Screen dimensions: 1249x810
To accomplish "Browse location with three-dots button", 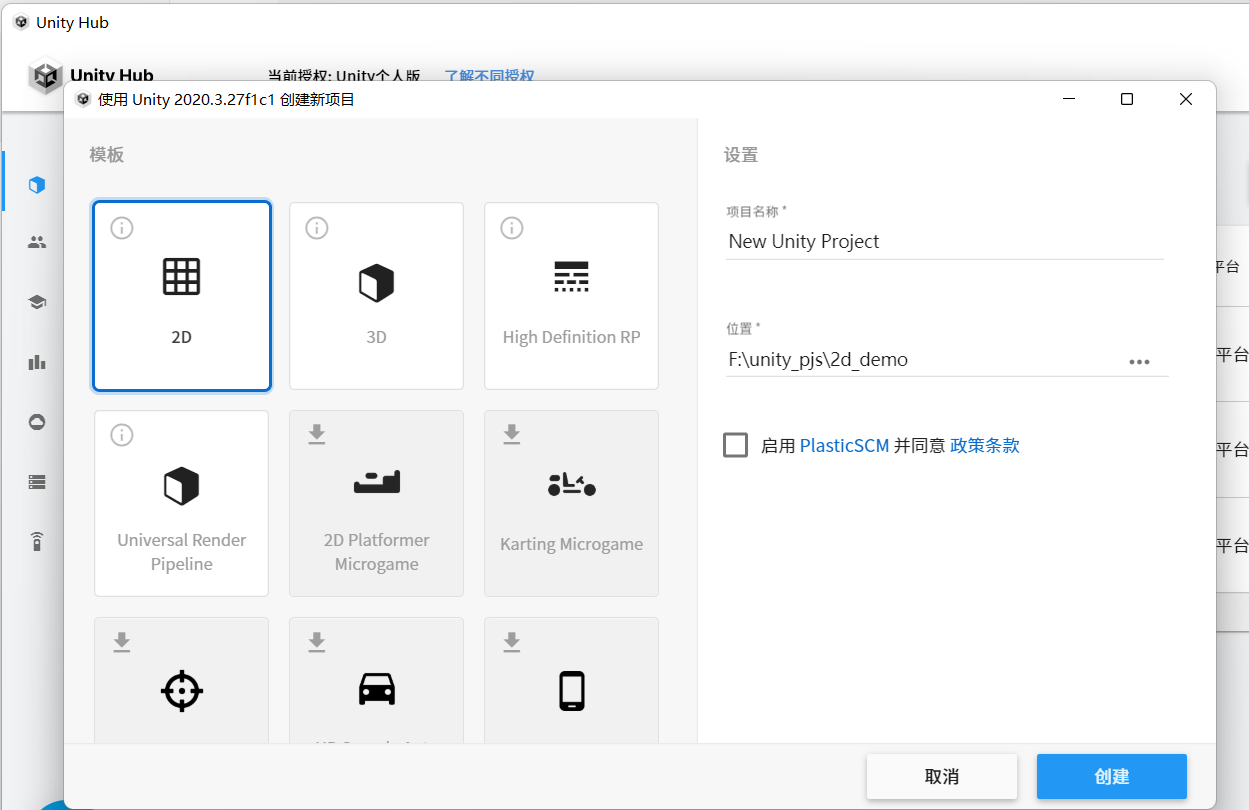I will coord(1139,362).
